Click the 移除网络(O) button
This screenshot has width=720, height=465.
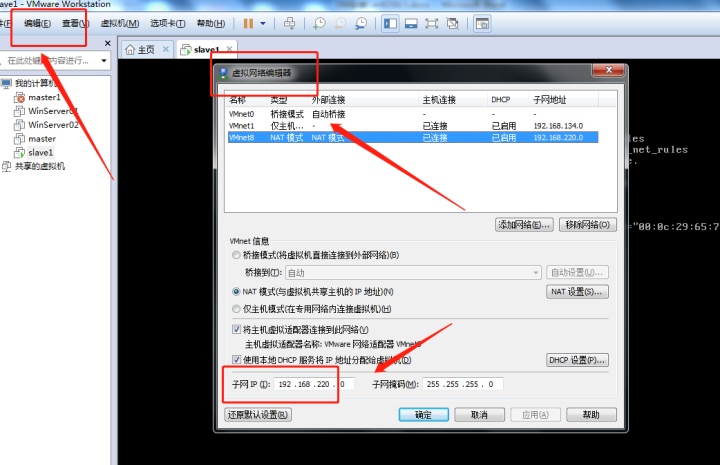(588, 225)
